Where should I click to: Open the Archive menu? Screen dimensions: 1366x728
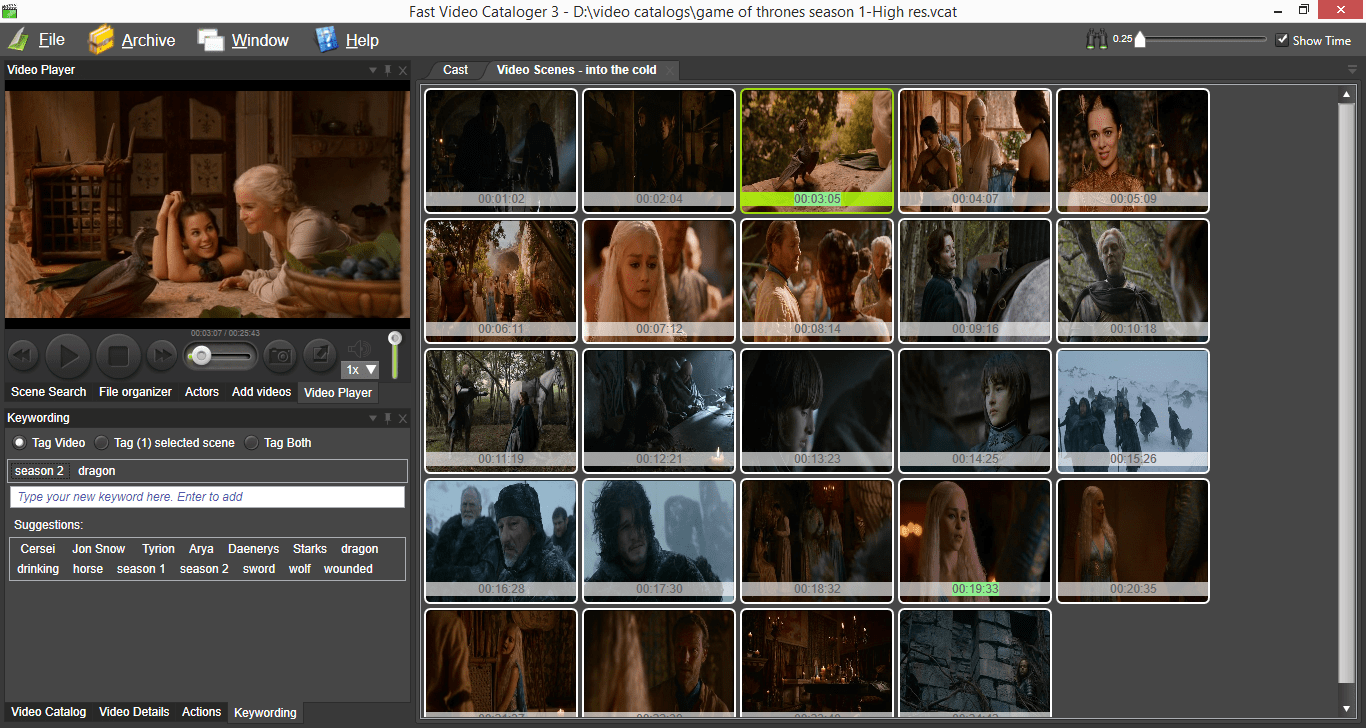click(x=131, y=40)
